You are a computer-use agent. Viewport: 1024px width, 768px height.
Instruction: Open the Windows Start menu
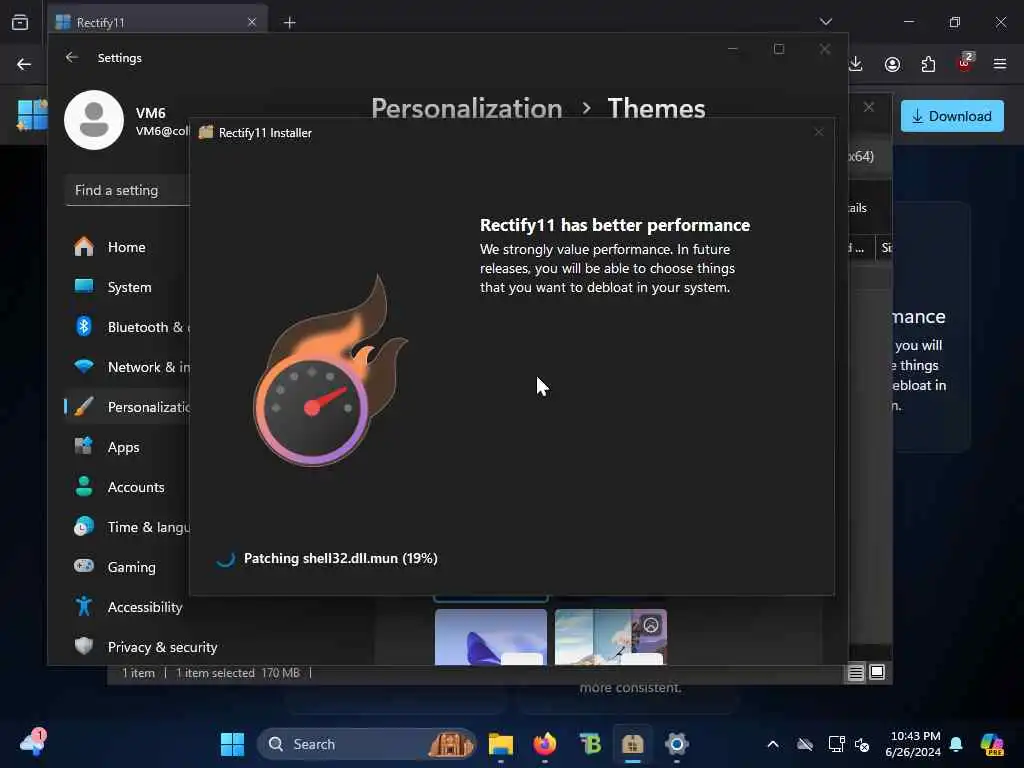(x=232, y=744)
